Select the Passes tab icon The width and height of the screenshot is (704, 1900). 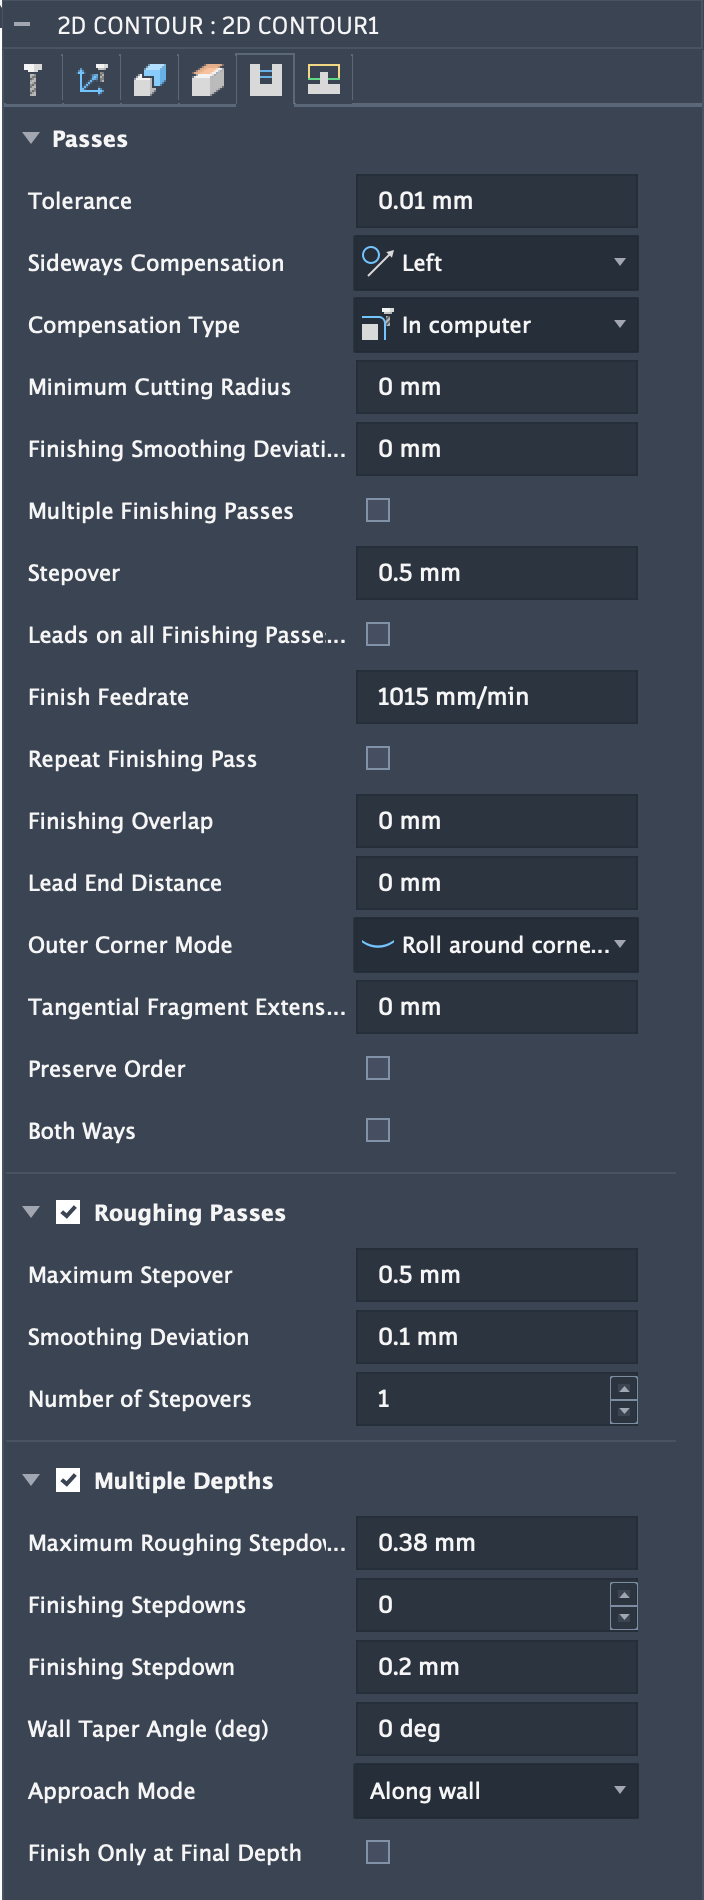[x=265, y=79]
